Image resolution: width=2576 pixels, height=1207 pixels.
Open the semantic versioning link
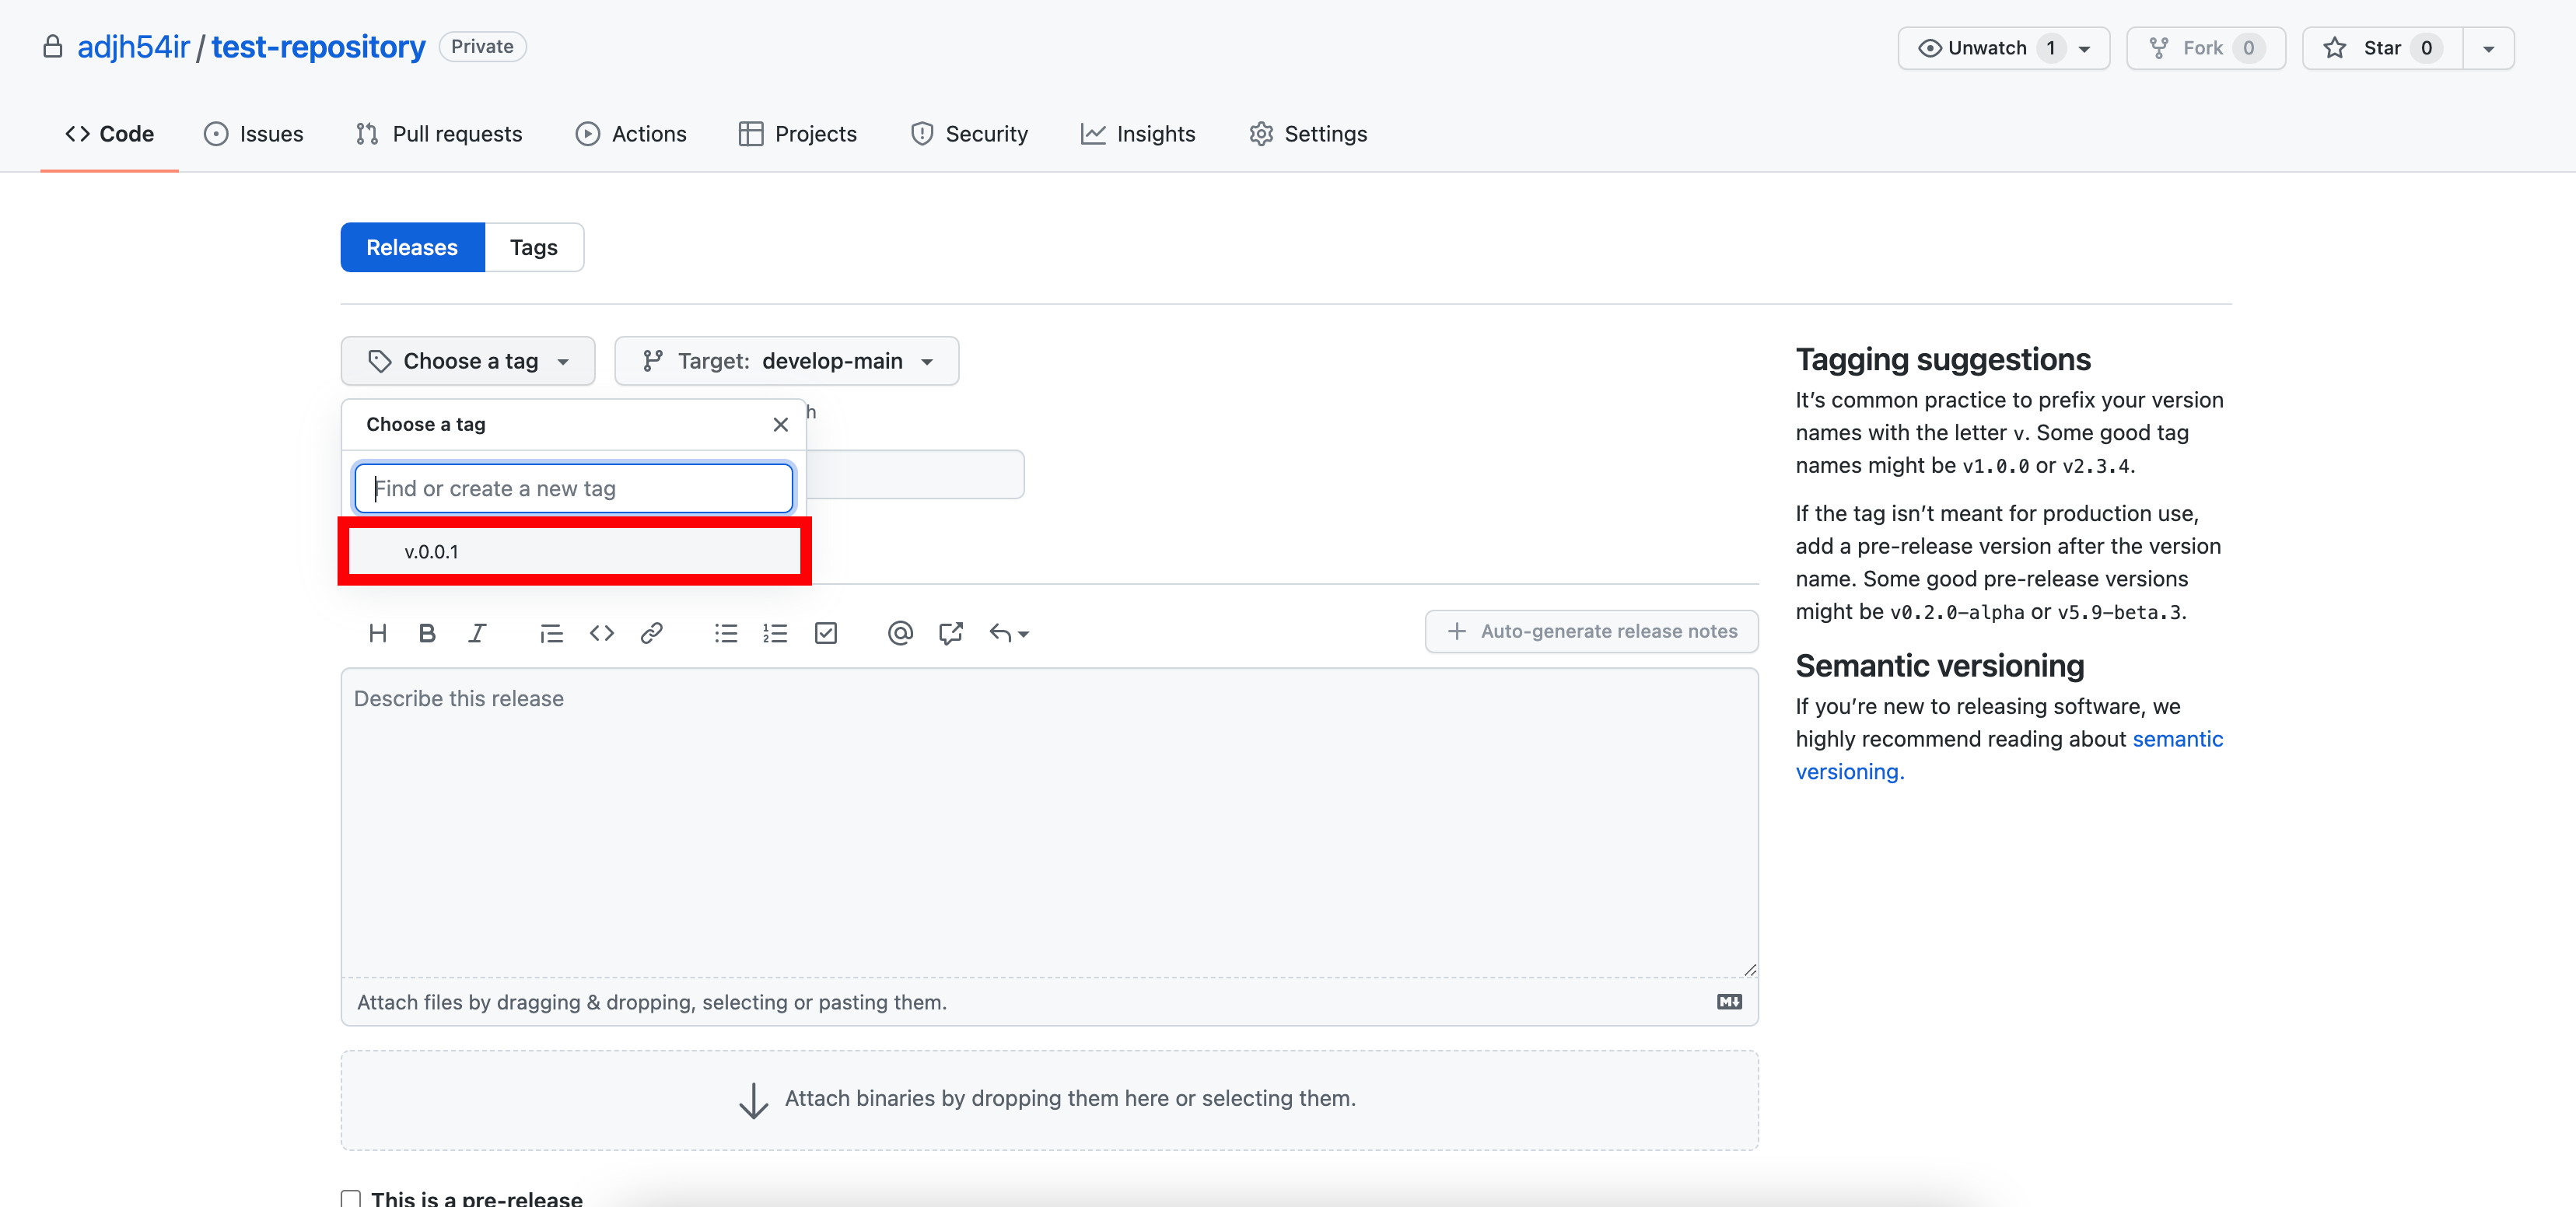click(x=2177, y=739)
